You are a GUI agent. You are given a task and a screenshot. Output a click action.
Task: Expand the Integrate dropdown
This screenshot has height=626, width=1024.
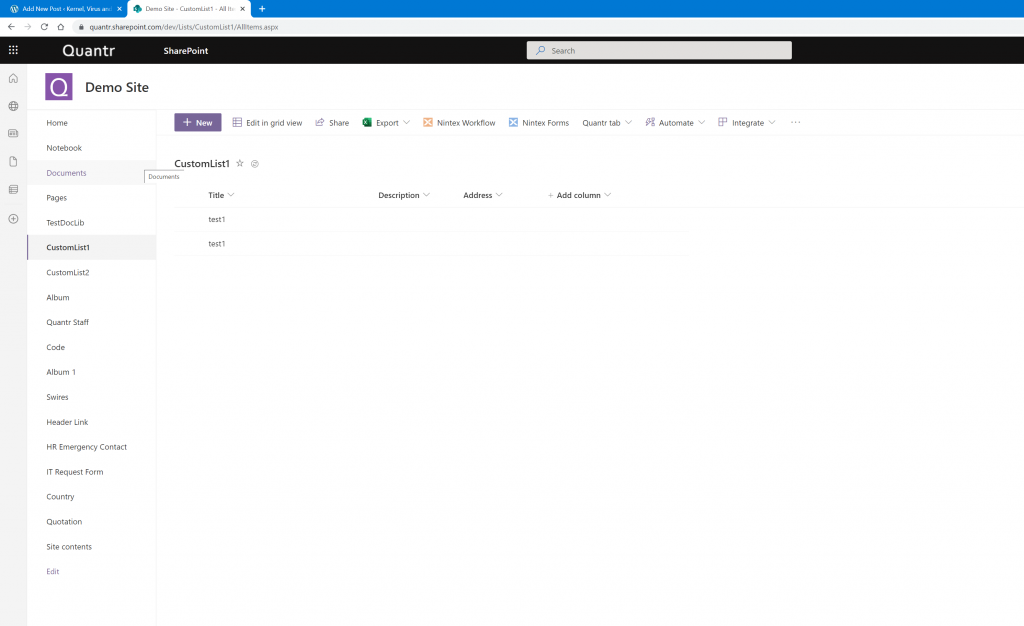pos(747,123)
